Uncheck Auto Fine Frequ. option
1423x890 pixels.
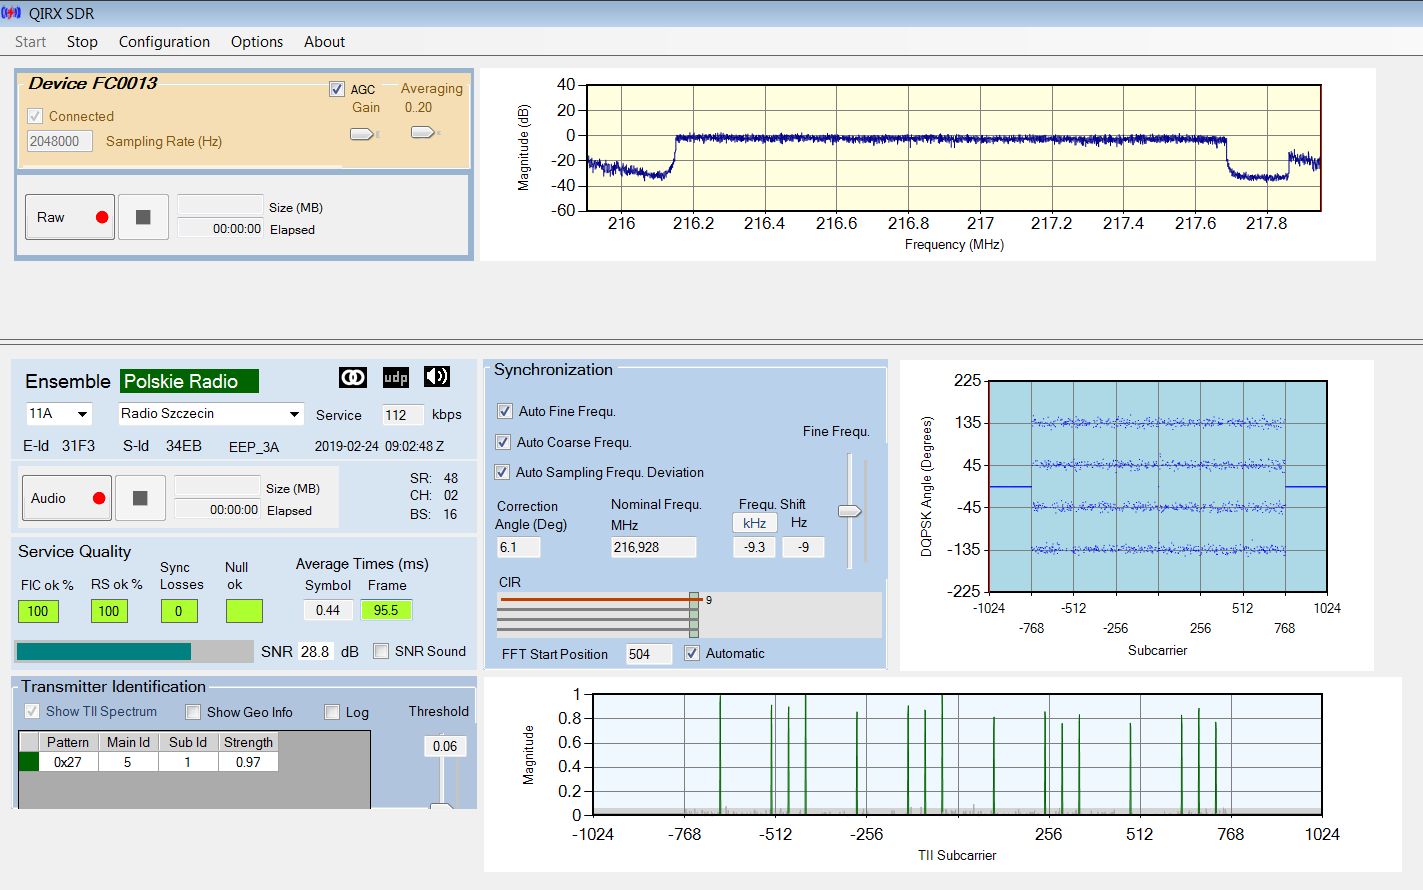505,411
